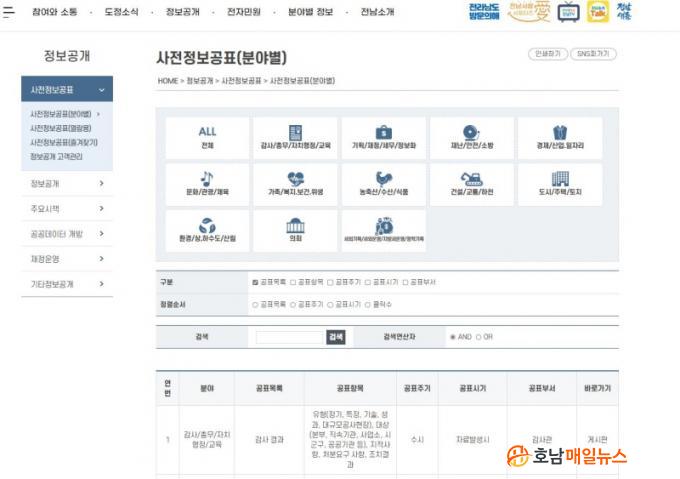
Task: Expand the 공공데이터 개방 sidebar menu
Action: (x=101, y=234)
